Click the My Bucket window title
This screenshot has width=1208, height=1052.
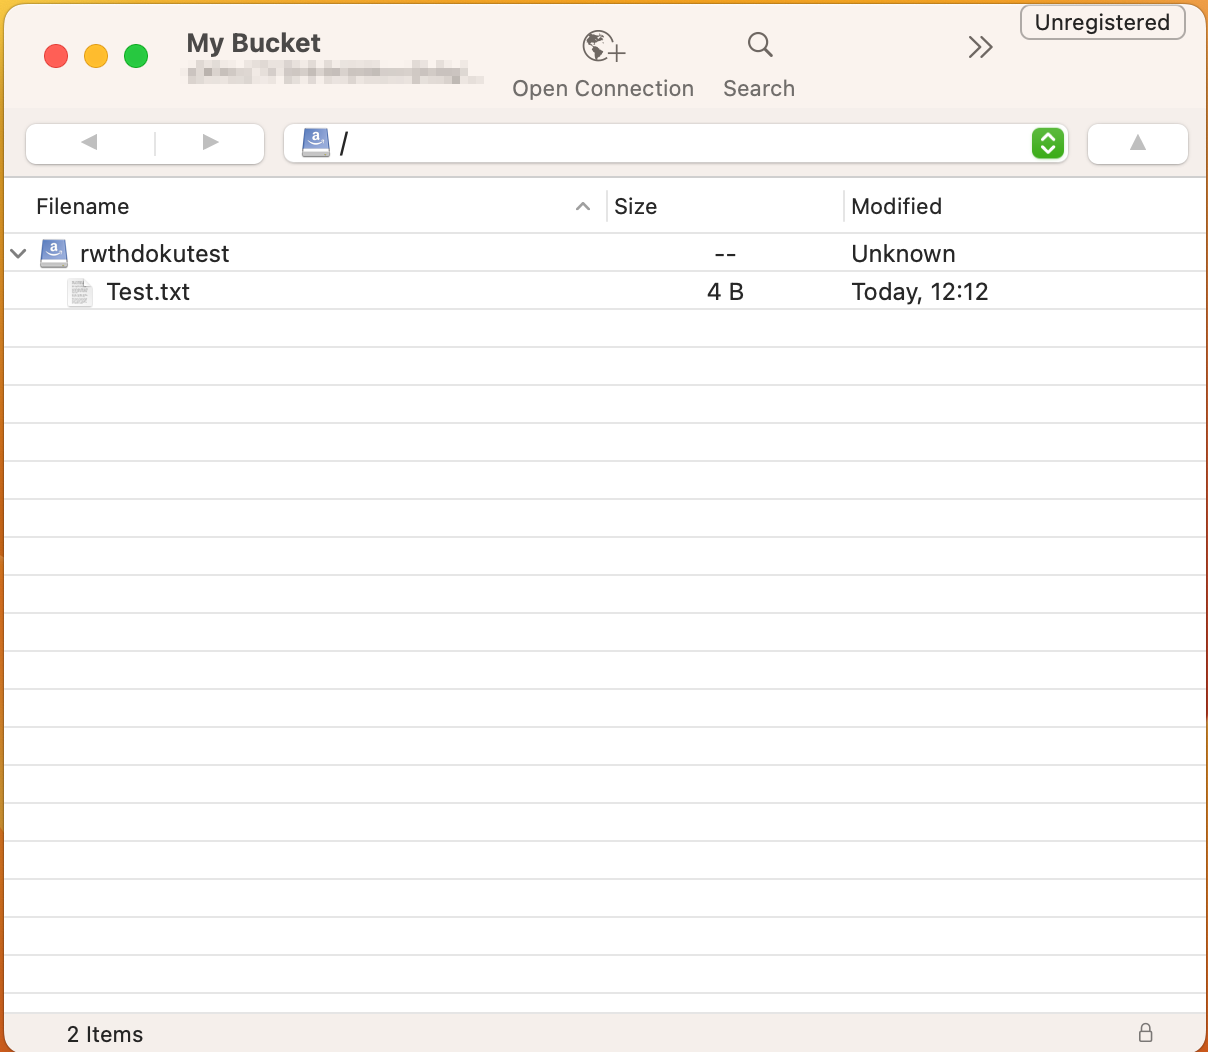click(254, 43)
